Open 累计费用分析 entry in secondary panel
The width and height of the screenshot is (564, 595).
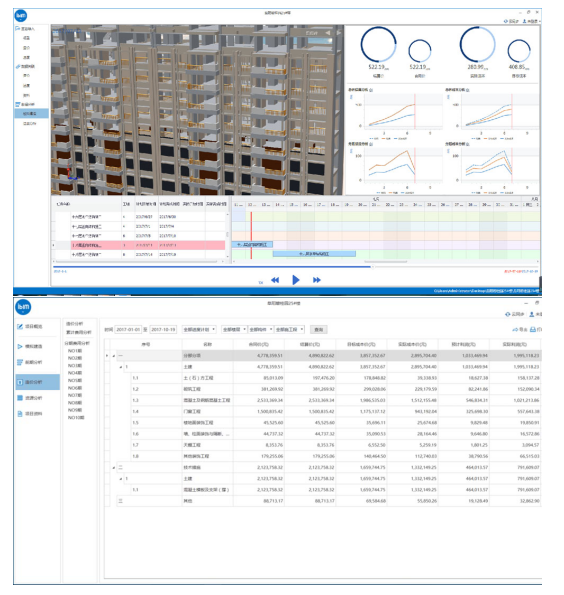click(79, 332)
